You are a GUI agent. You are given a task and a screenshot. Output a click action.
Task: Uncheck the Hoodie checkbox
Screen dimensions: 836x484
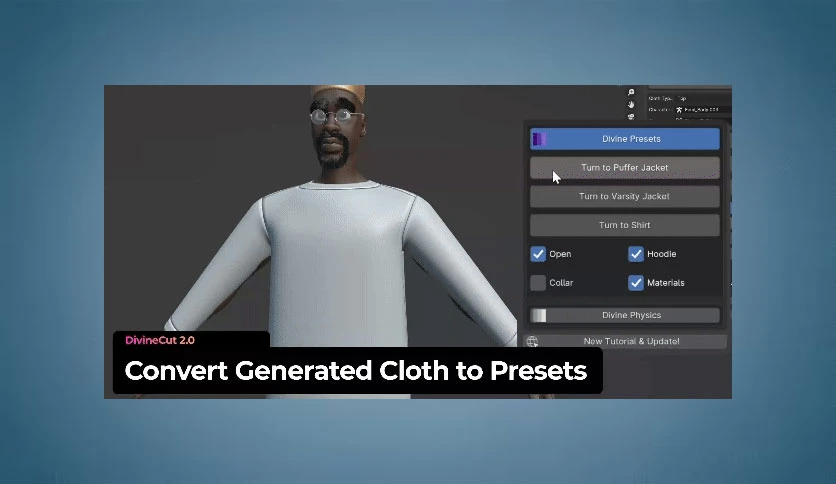pos(636,254)
